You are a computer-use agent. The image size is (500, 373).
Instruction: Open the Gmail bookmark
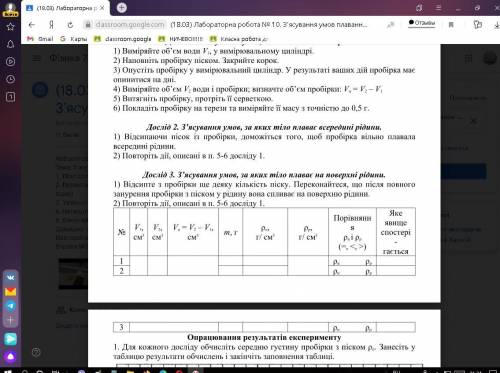click(x=40, y=39)
